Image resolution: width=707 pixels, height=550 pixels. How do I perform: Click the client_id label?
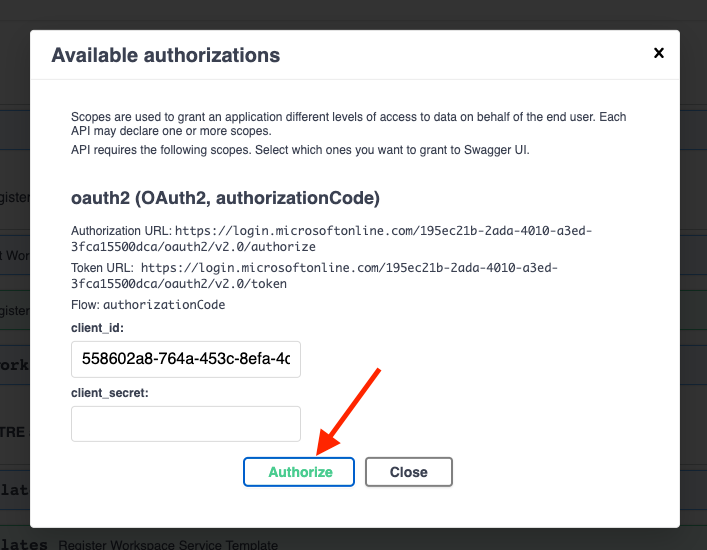pyautogui.click(x=97, y=327)
